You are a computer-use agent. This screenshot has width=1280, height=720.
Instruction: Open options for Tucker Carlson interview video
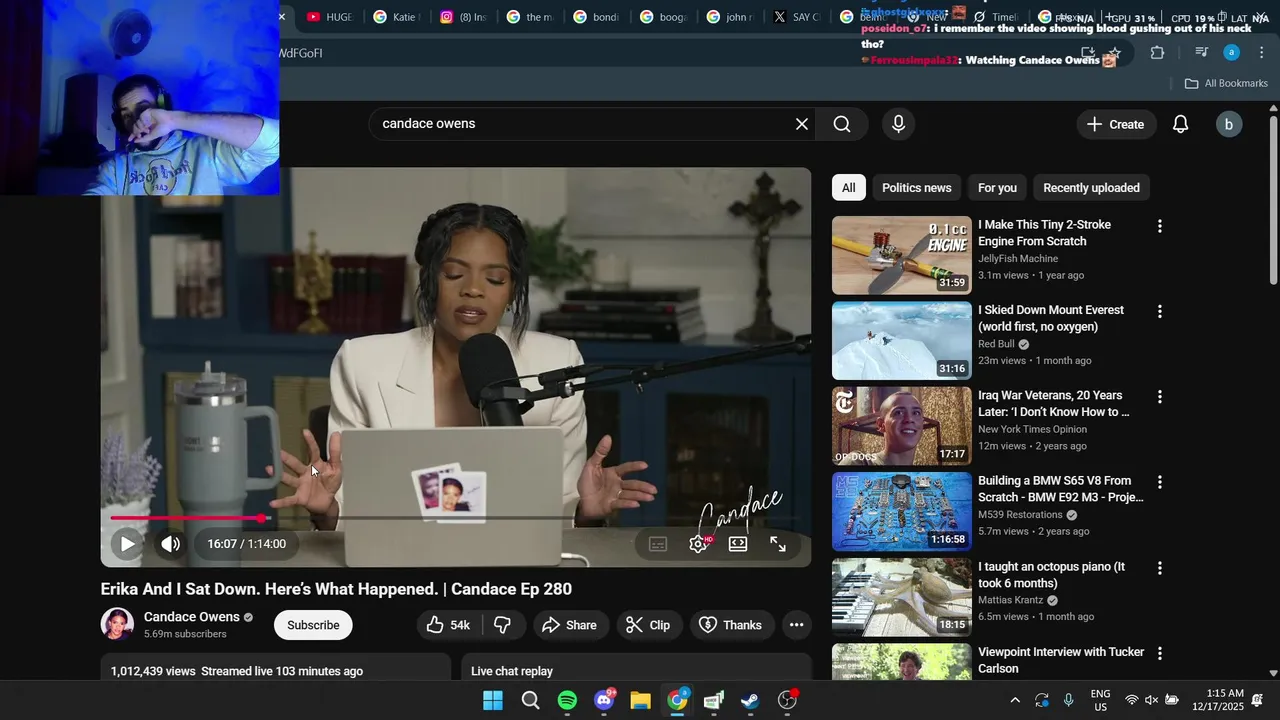point(1160,654)
